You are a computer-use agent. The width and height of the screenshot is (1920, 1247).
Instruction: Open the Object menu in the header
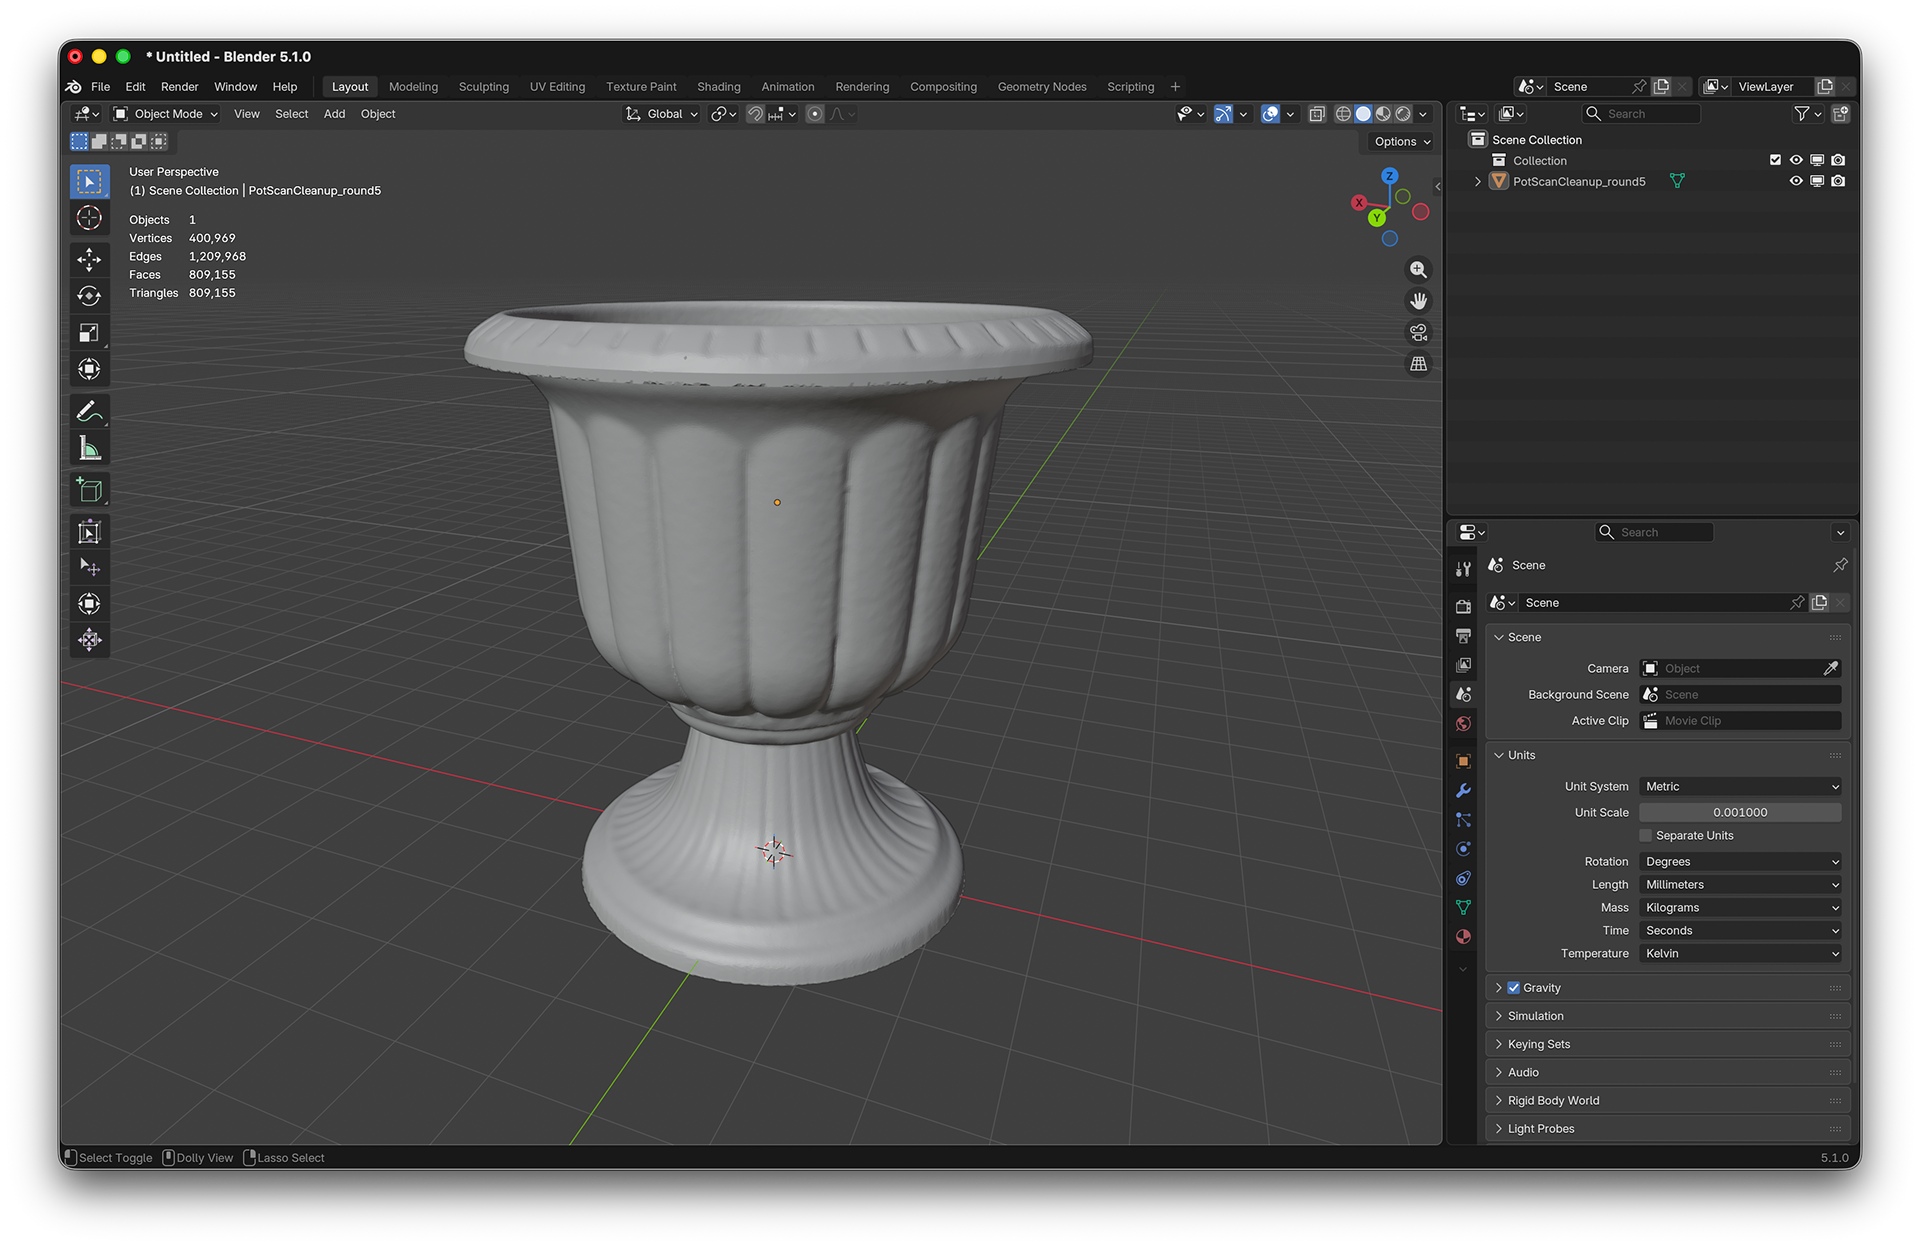[378, 114]
